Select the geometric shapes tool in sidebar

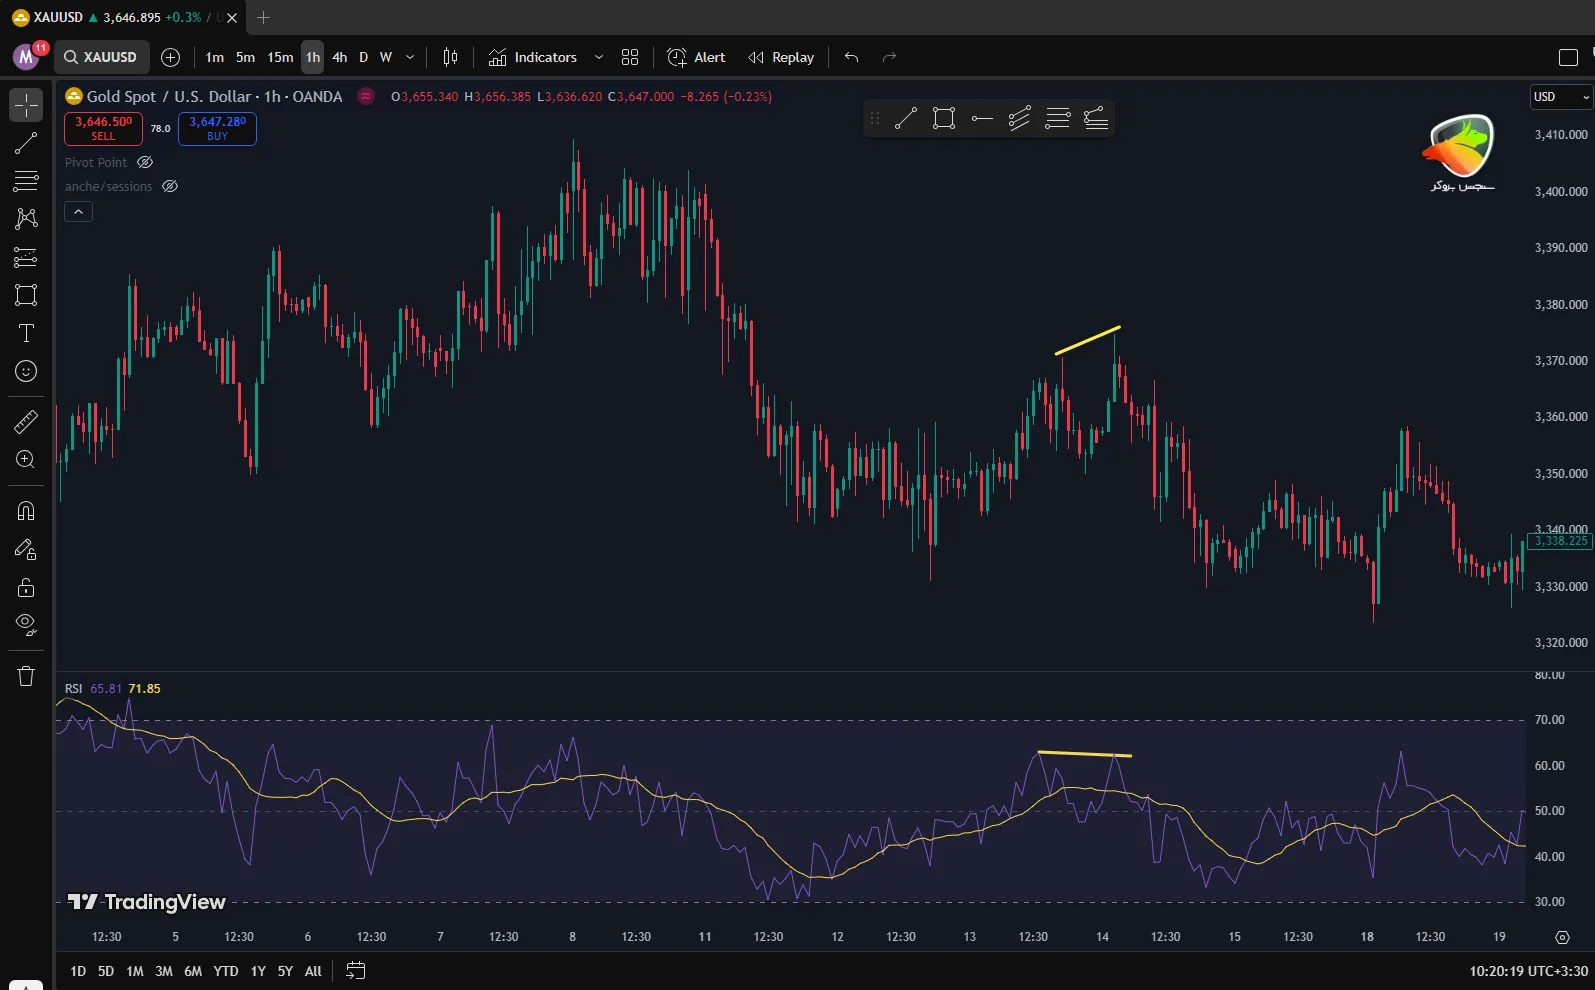[26, 295]
